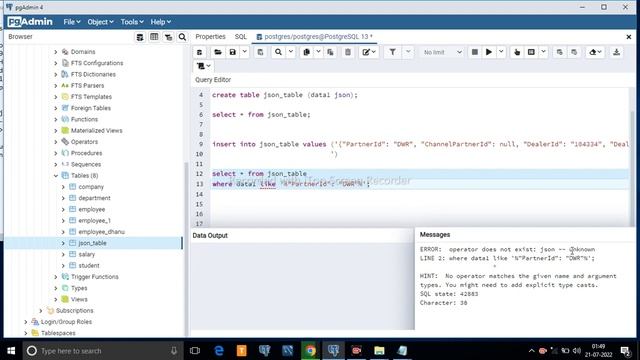
Task: Expand the Foreign Tables node
Action: [56, 108]
